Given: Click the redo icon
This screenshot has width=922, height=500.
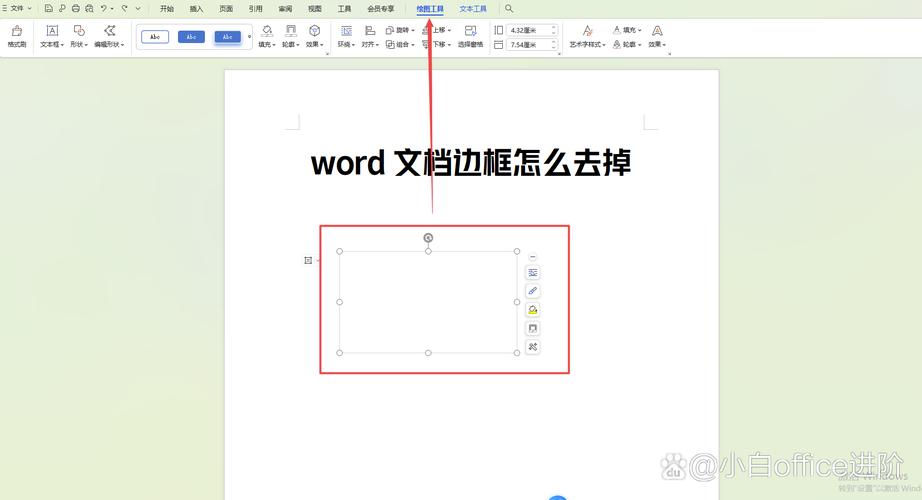Looking at the screenshot, I should [125, 8].
